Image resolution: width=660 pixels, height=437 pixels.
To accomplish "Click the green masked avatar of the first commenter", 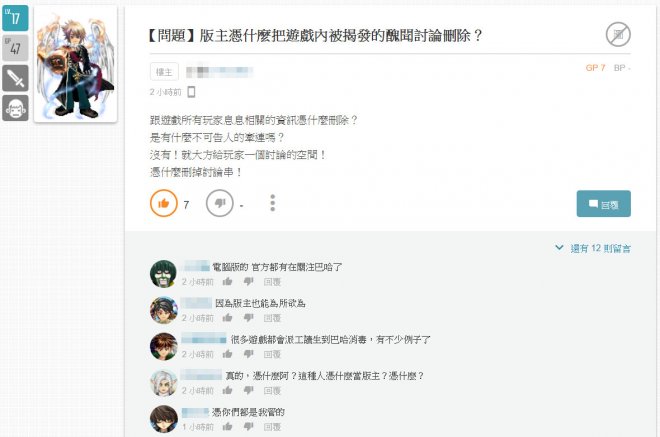I will tap(163, 274).
